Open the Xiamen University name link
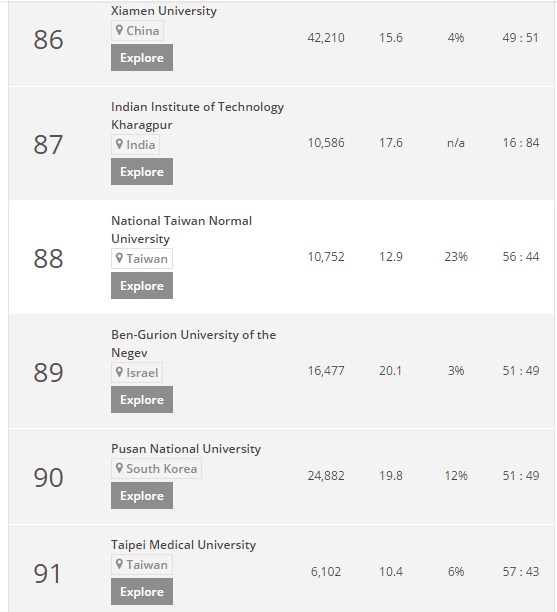Viewport: 557px width, 612px height. tap(164, 11)
